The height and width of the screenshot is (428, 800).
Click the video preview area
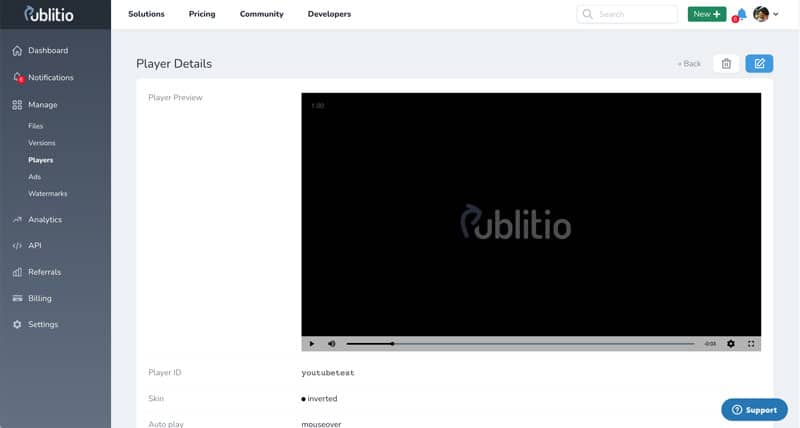[x=531, y=214]
